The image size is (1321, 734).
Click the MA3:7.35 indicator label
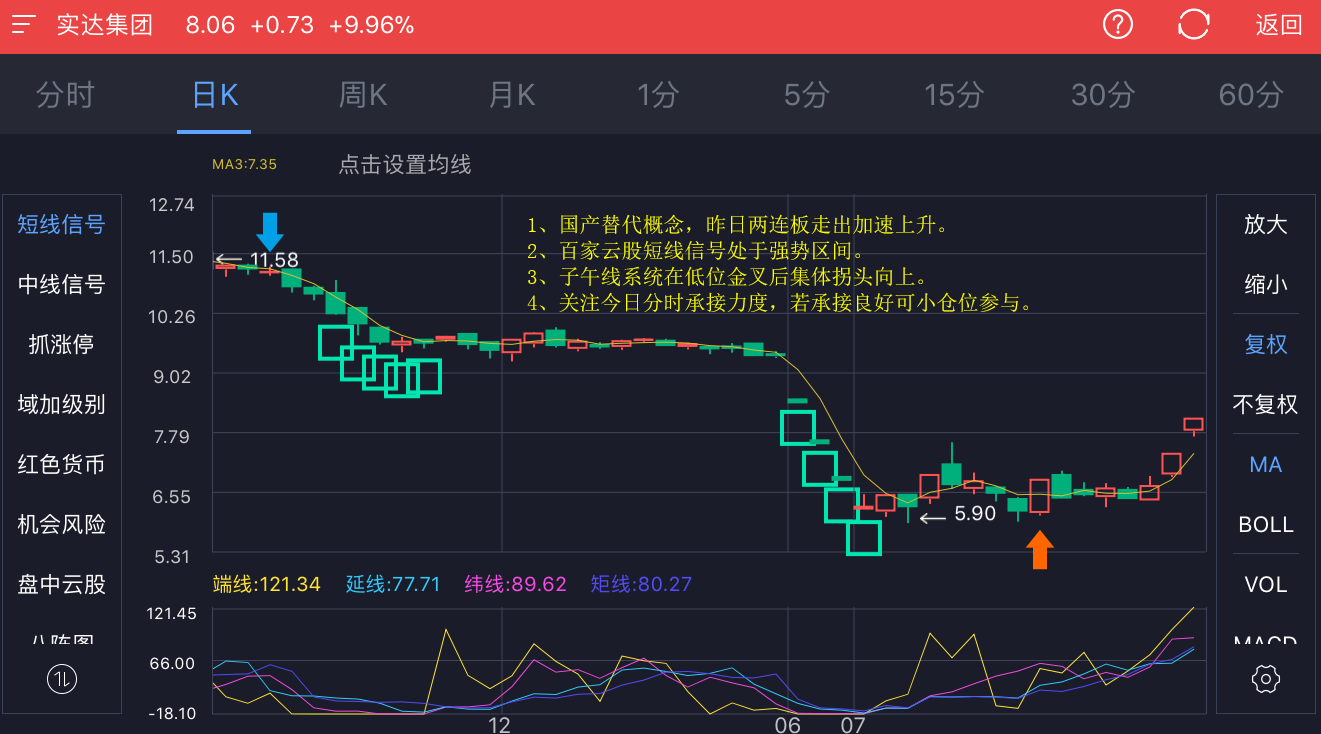pos(244,164)
